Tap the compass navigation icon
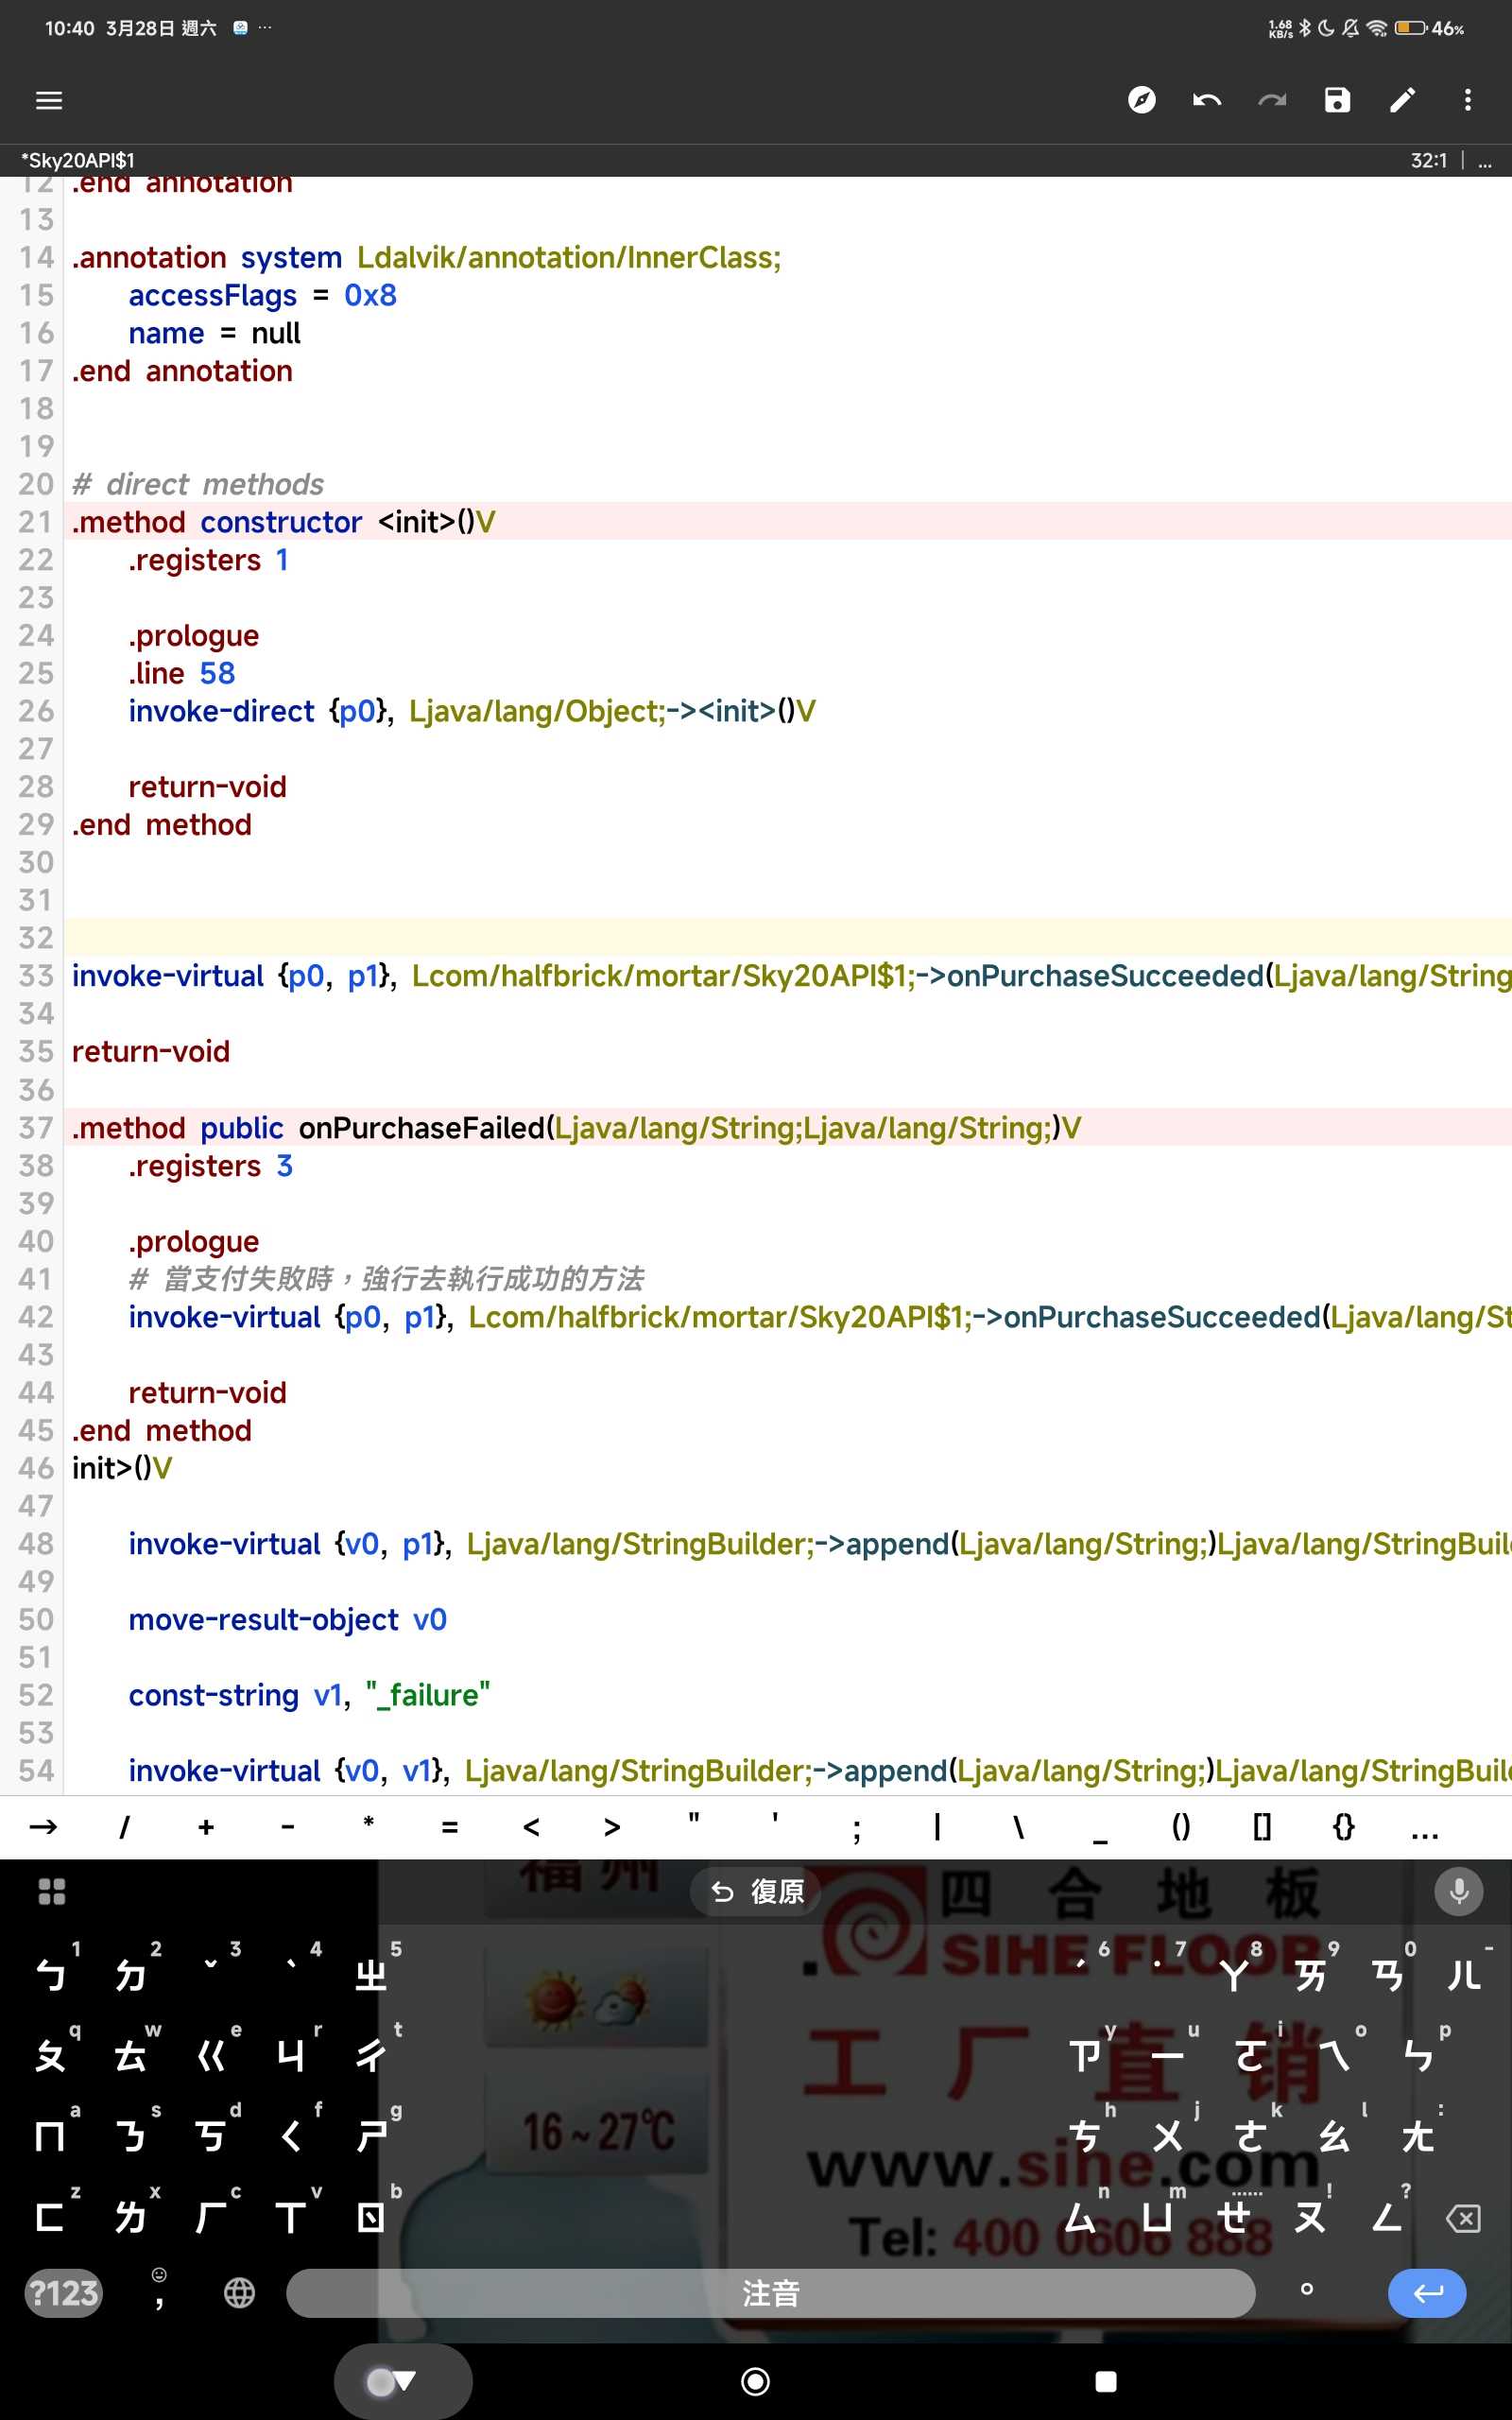 point(1141,100)
